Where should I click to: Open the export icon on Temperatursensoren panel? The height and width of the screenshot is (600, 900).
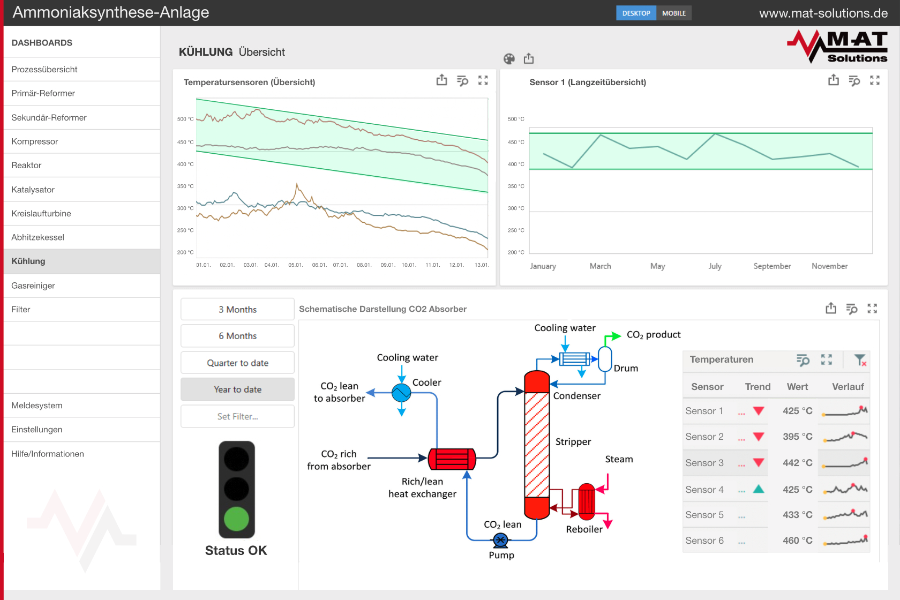tap(441, 80)
